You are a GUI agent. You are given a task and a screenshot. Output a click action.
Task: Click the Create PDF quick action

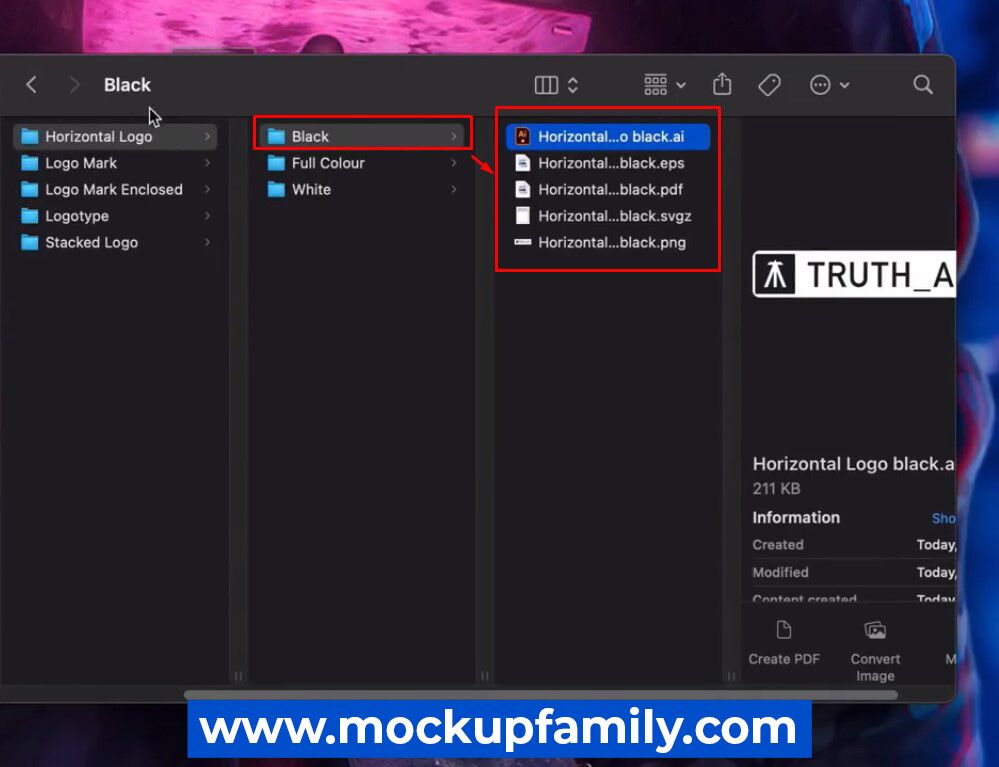(784, 642)
